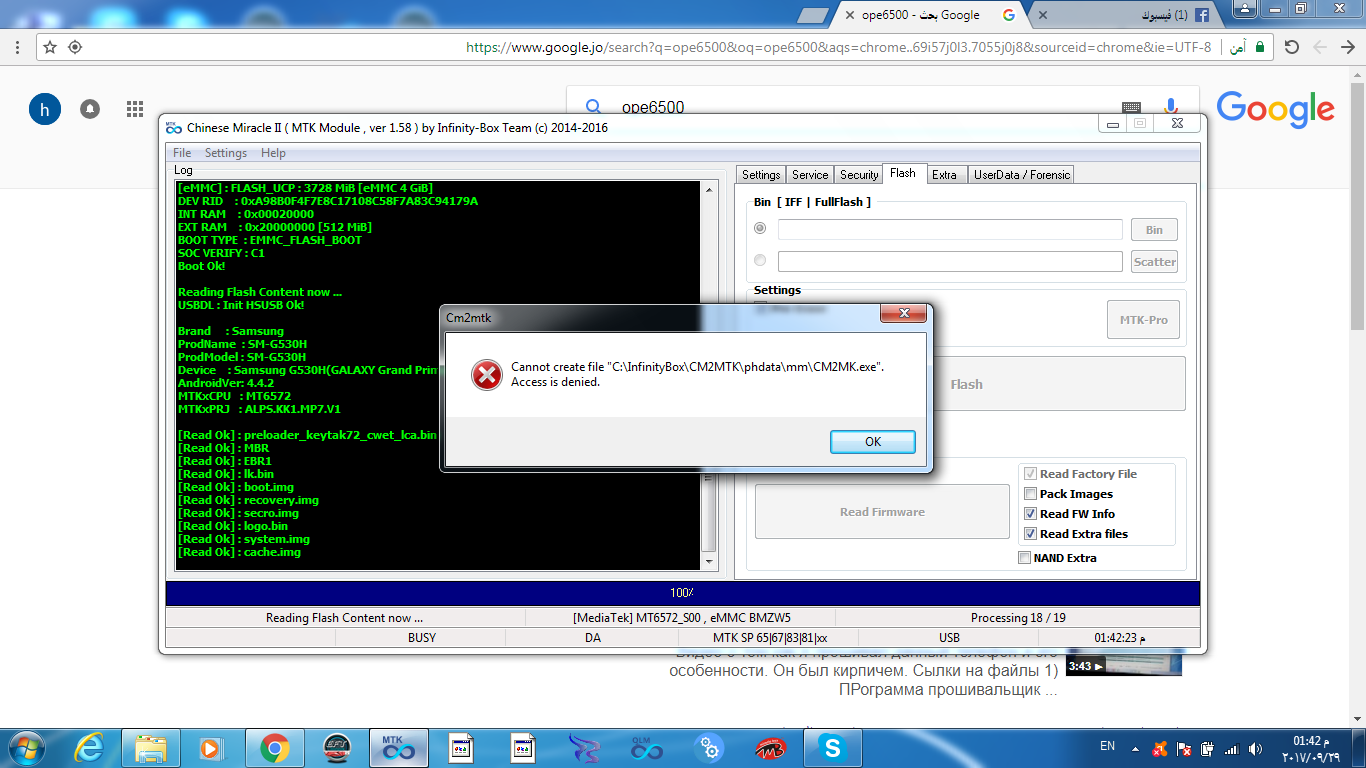The image size is (1366, 768).
Task: Switch to the Settings tab
Action: coord(761,174)
